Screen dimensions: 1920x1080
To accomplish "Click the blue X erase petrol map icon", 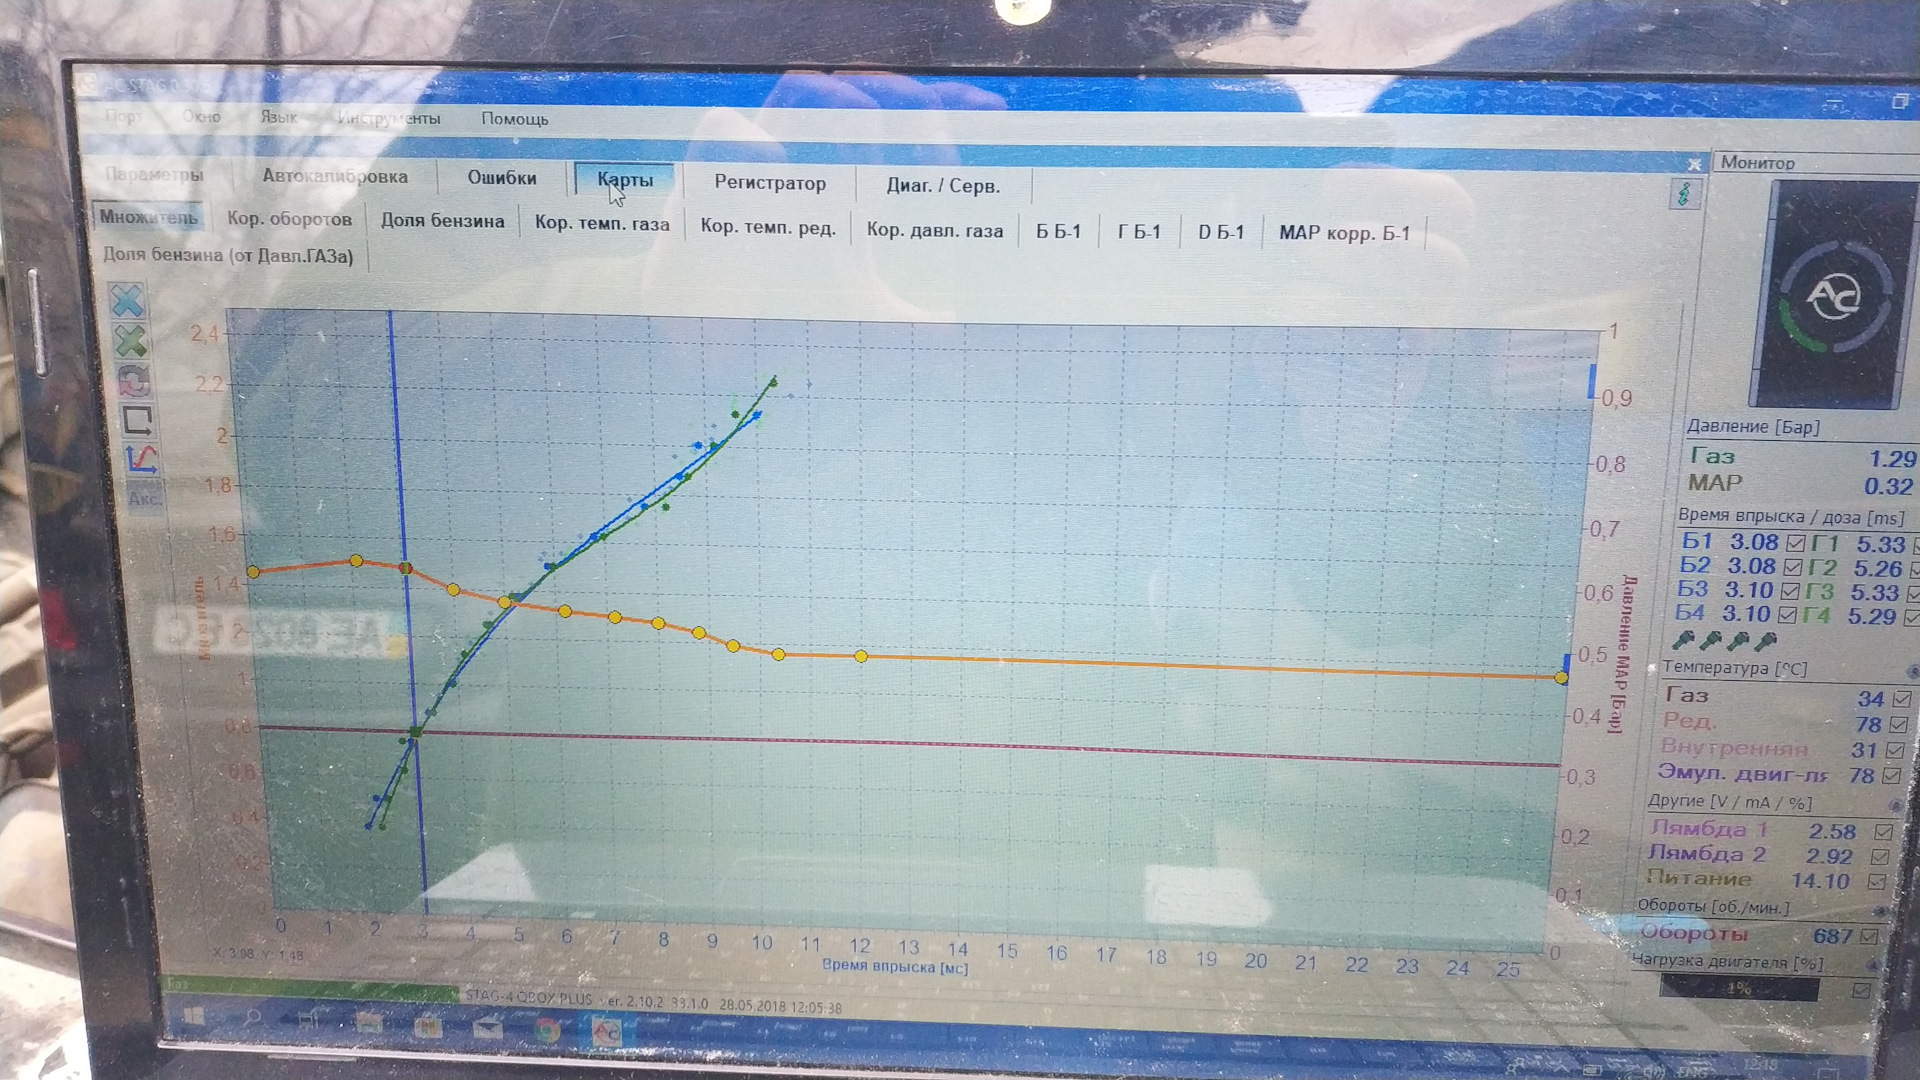I will tap(127, 301).
